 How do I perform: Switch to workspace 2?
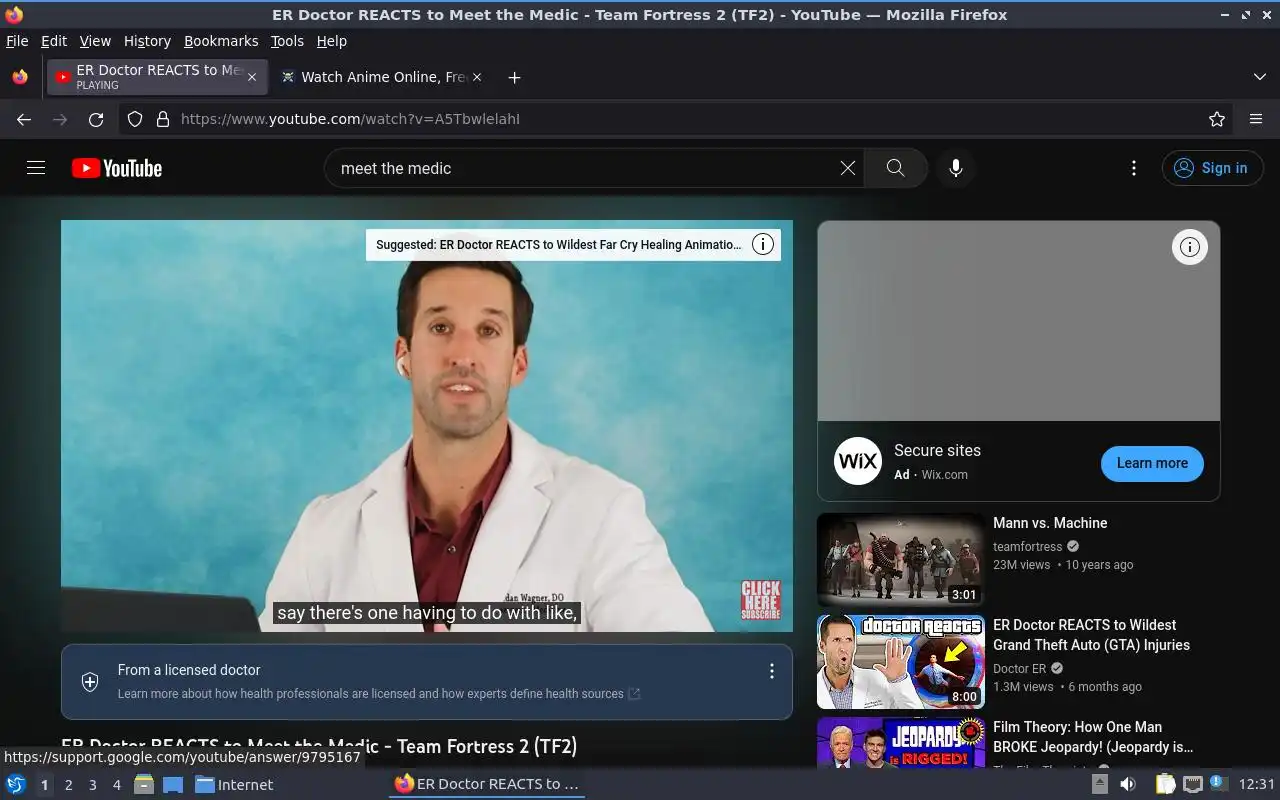click(x=69, y=785)
